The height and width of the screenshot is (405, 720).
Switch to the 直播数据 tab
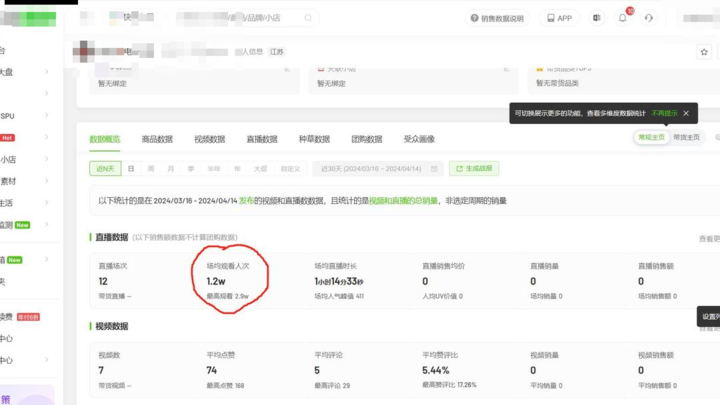click(261, 139)
